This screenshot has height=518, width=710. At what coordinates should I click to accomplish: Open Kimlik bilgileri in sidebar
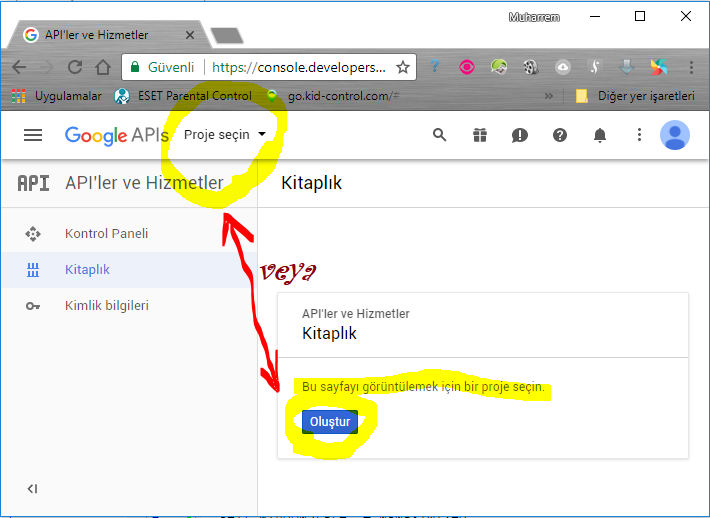pos(129,306)
